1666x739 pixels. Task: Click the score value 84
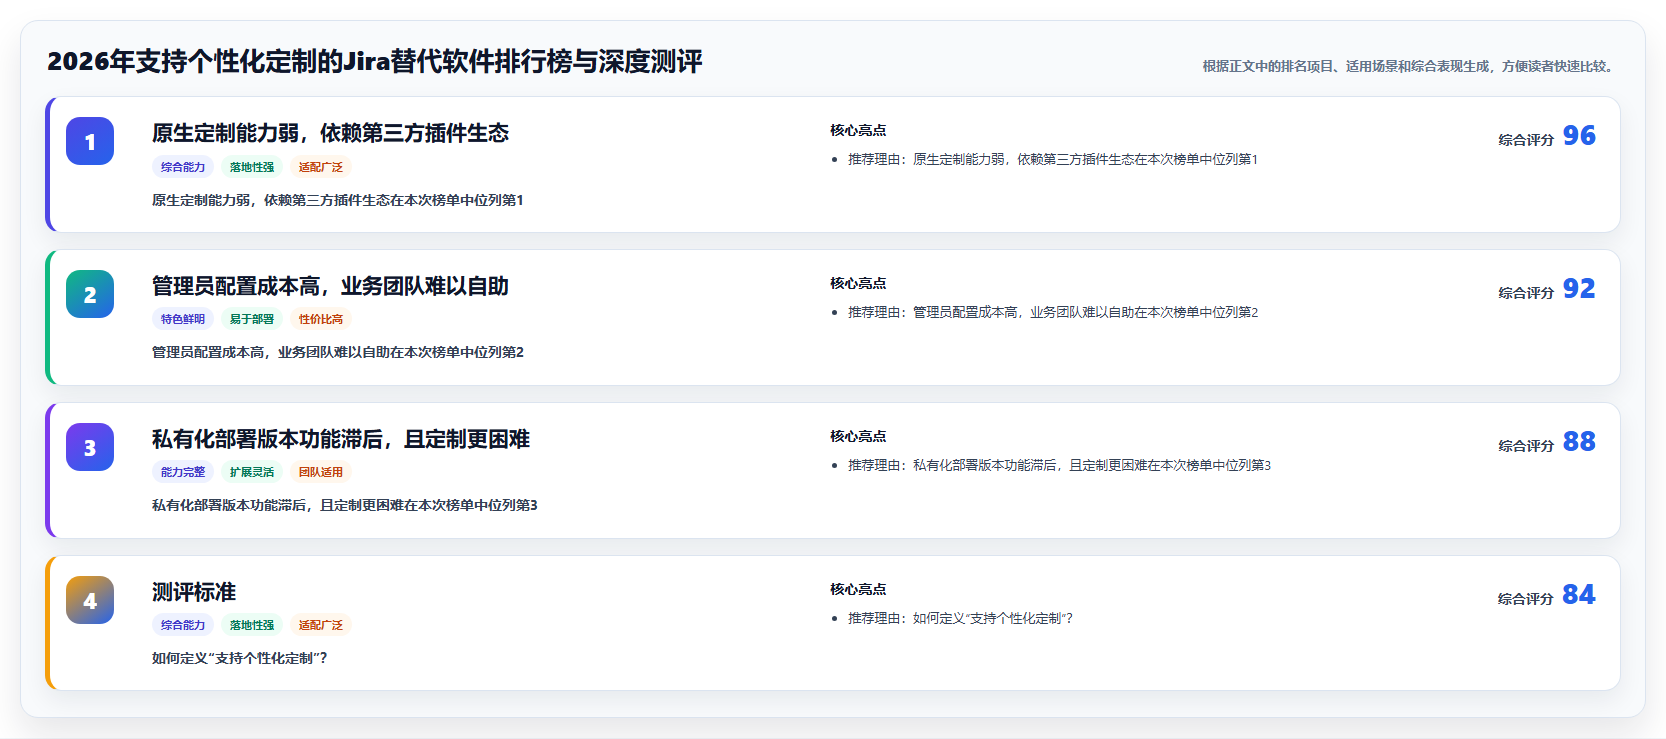pyautogui.click(x=1579, y=594)
